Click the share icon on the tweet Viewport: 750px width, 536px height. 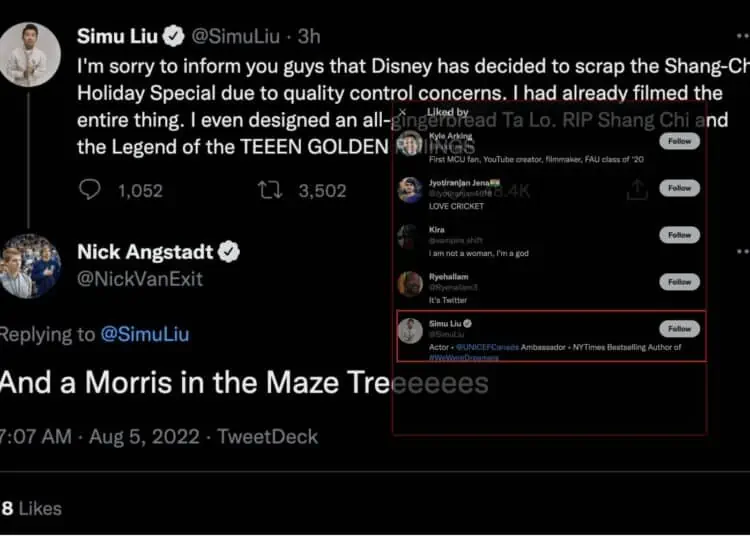(x=637, y=190)
